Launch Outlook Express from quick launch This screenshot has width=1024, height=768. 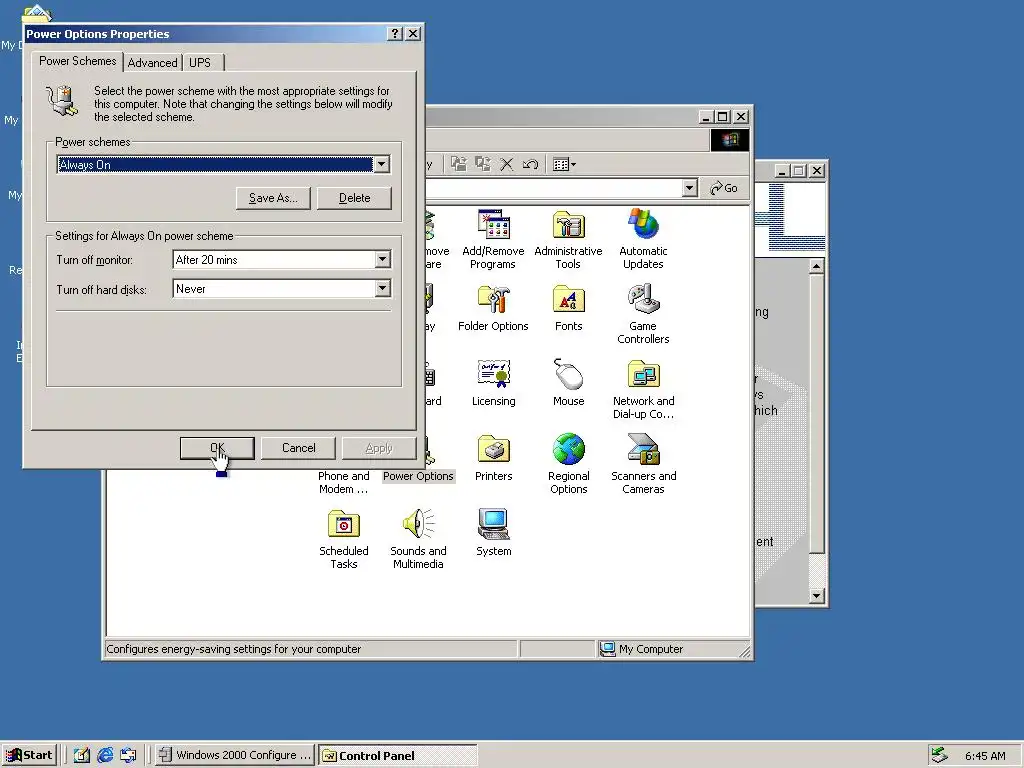[128, 755]
